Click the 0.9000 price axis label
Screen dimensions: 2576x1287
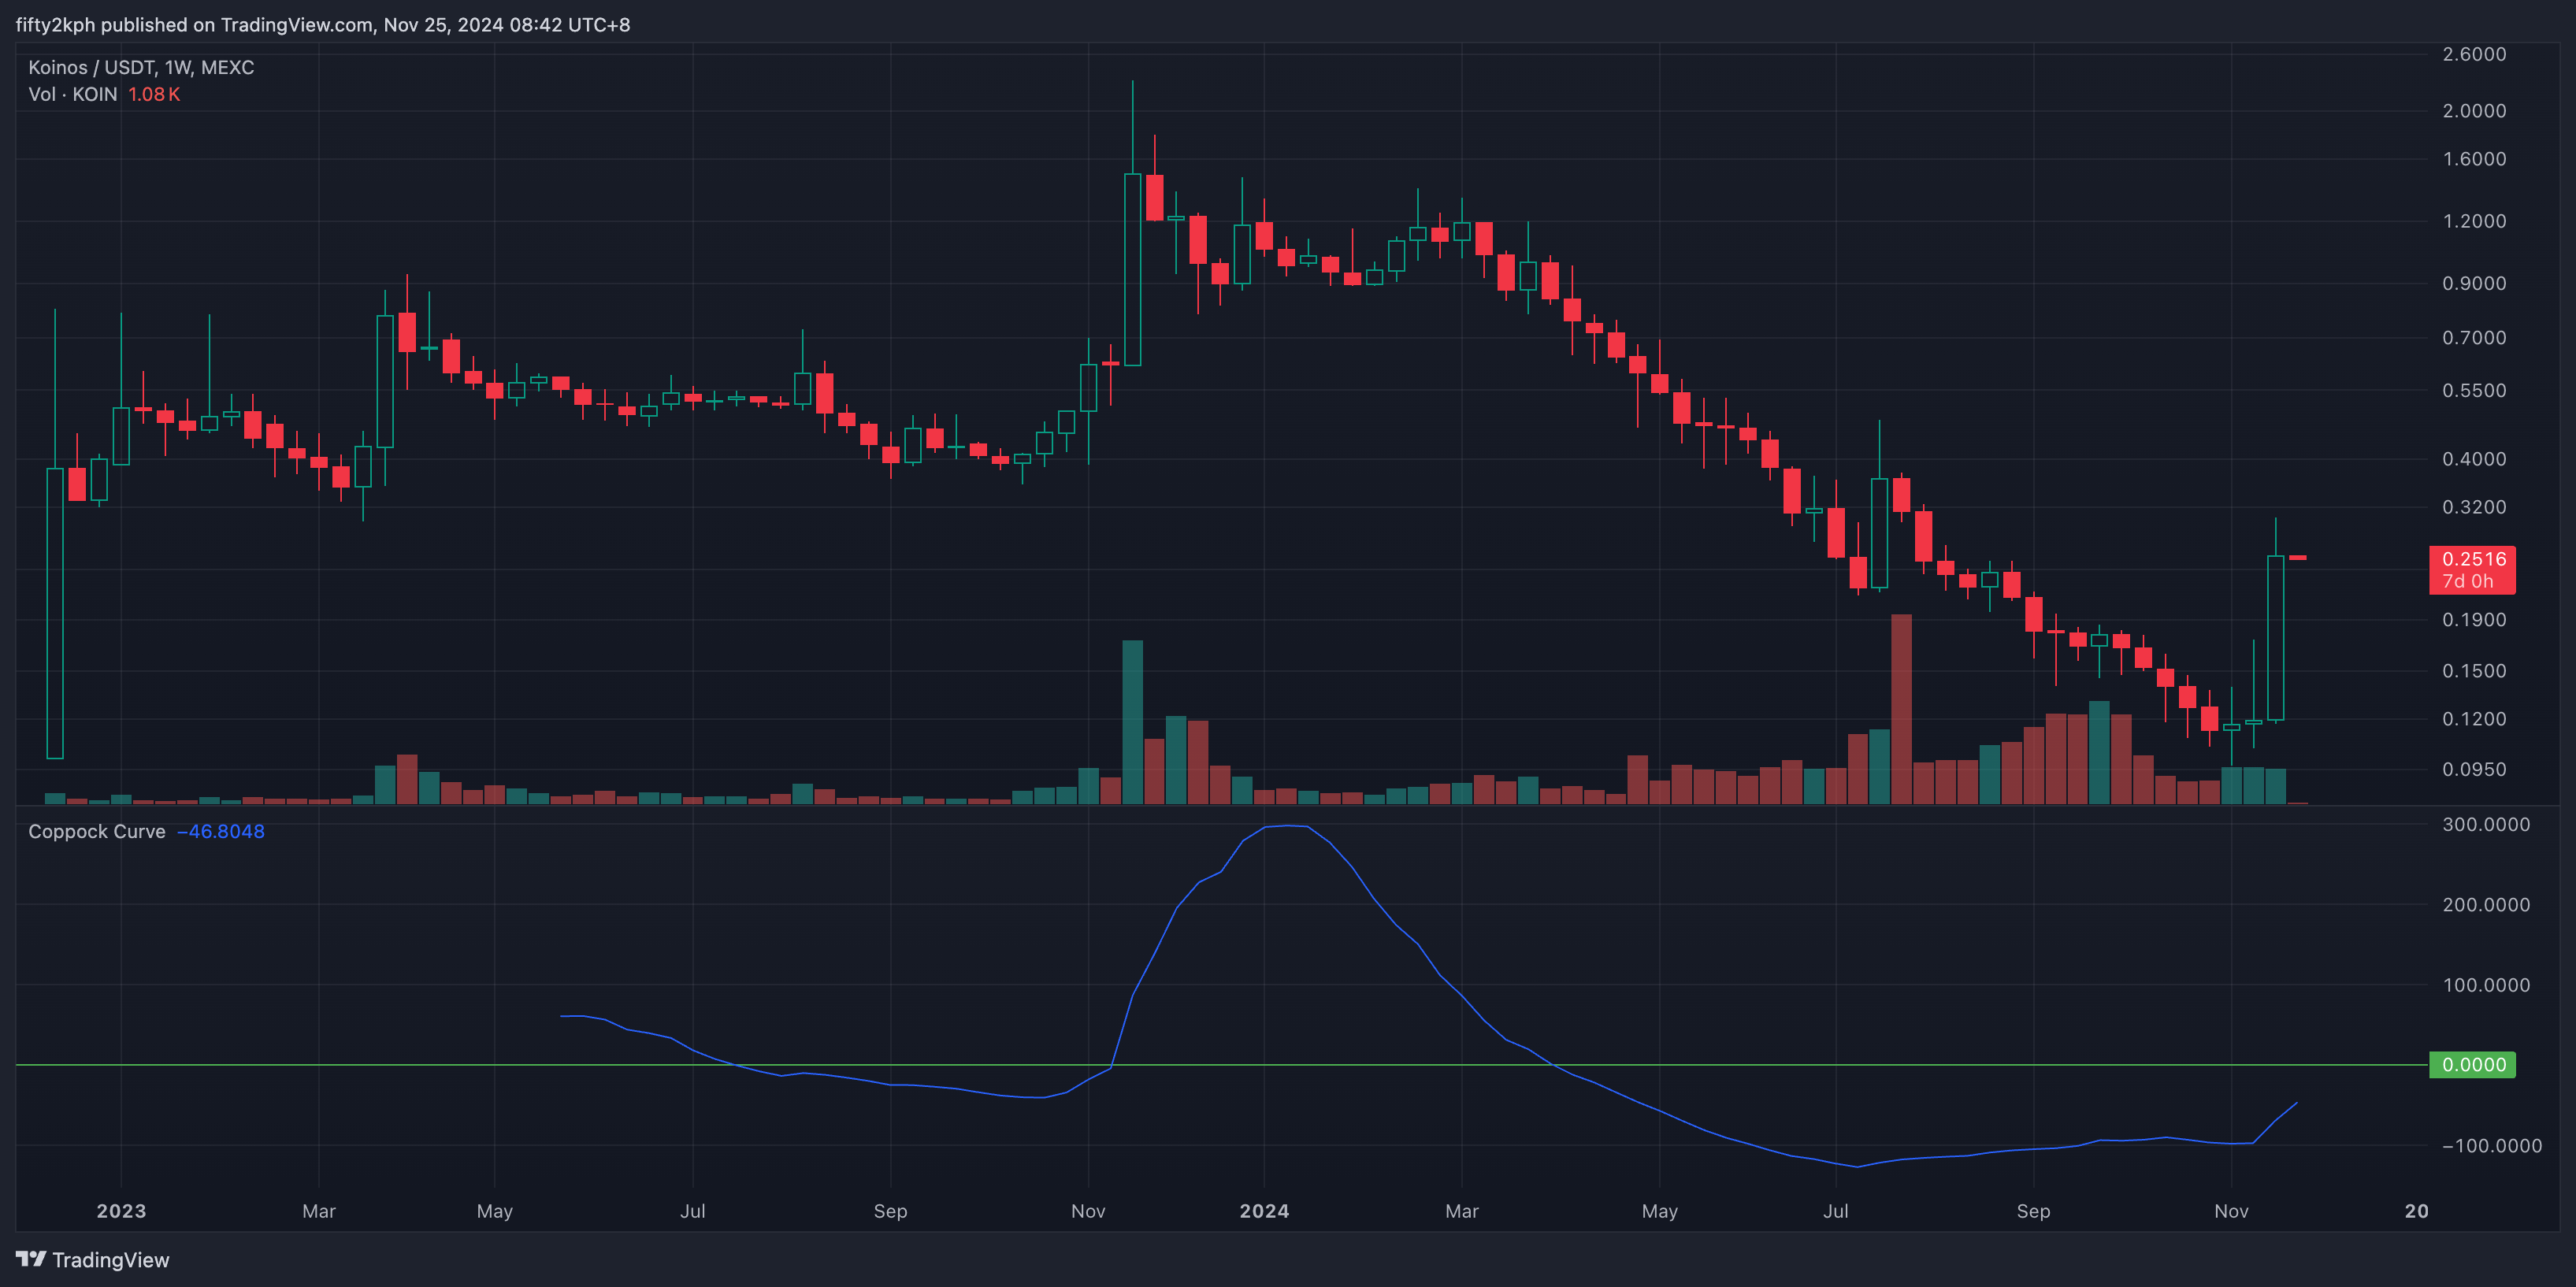point(2474,283)
